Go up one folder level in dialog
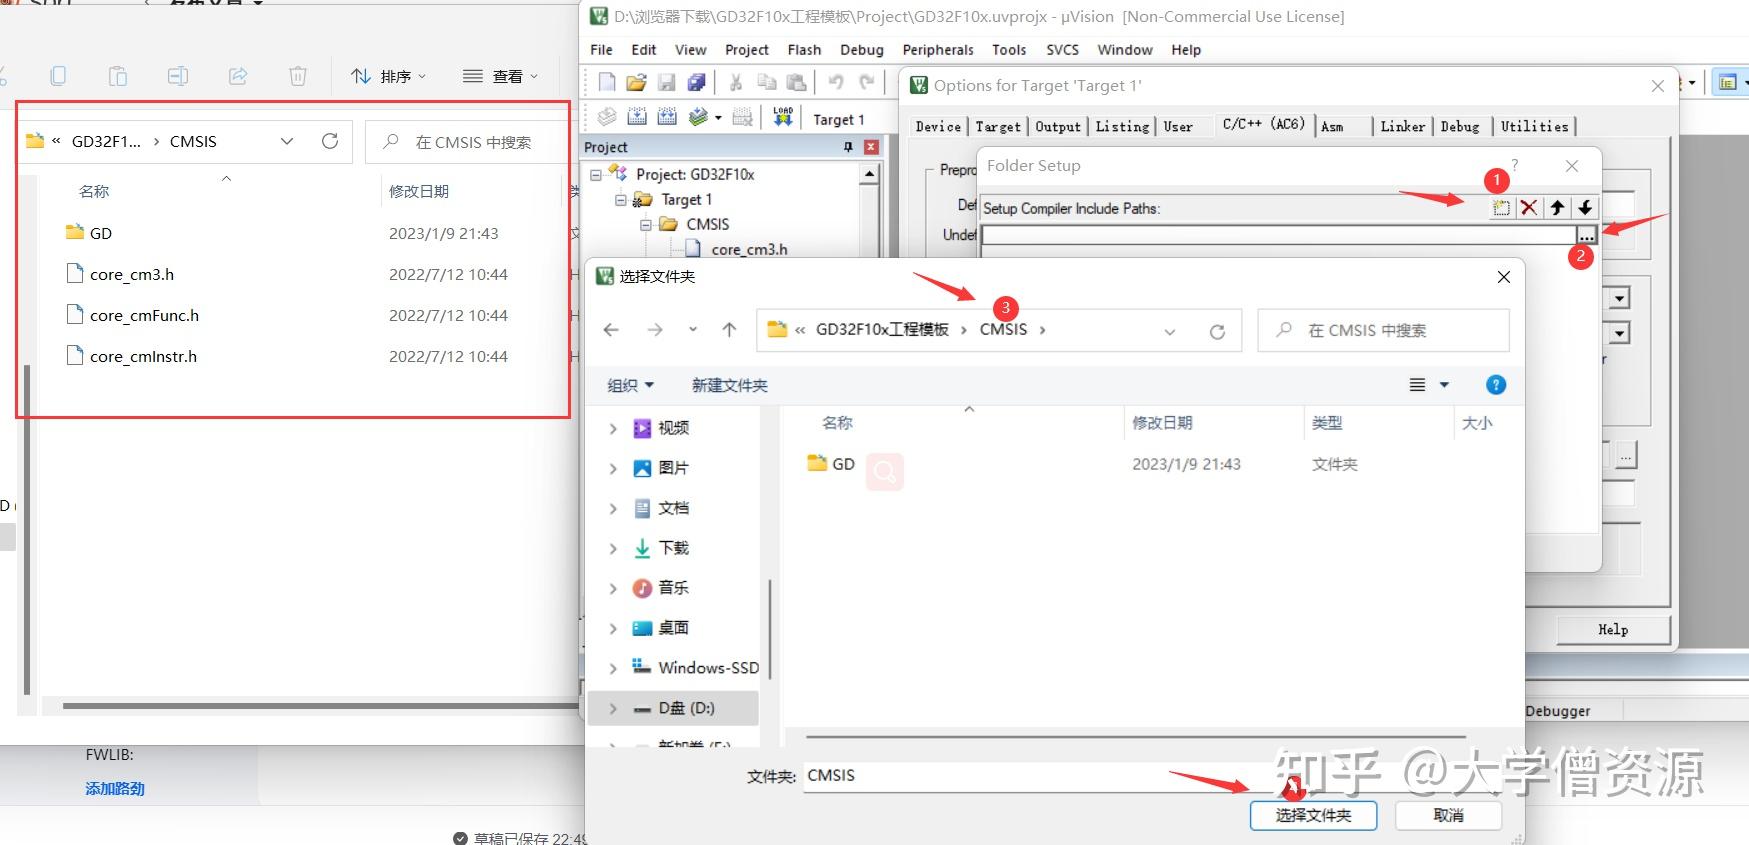1749x845 pixels. pos(729,330)
